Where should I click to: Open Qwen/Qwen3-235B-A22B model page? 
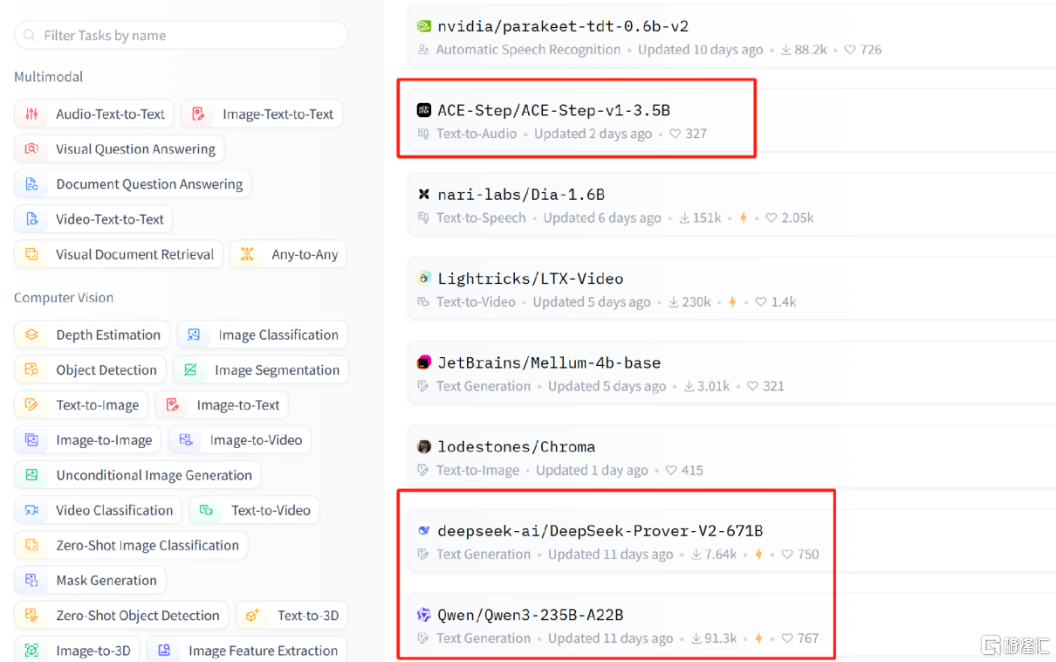tap(530, 615)
